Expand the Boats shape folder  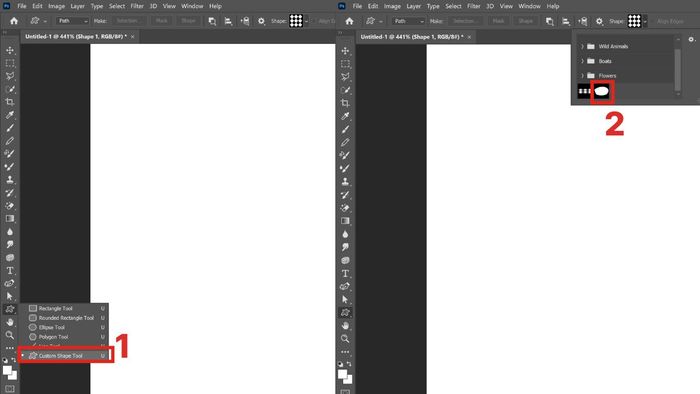[582, 61]
